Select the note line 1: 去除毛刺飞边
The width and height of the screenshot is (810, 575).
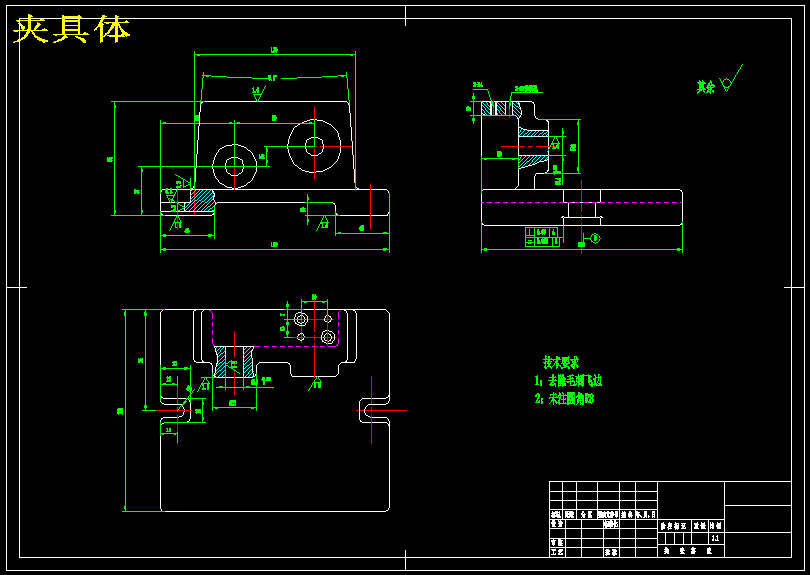click(x=568, y=381)
